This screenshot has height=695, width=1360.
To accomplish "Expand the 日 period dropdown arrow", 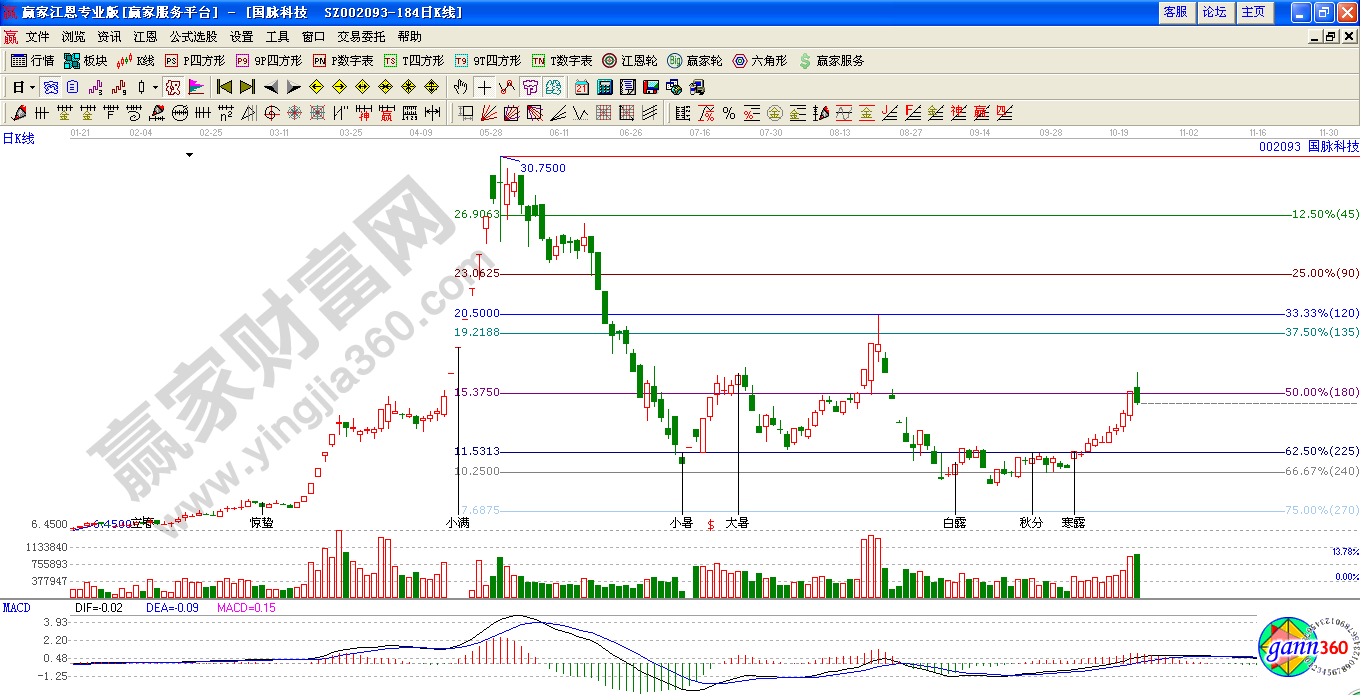I will coord(31,88).
